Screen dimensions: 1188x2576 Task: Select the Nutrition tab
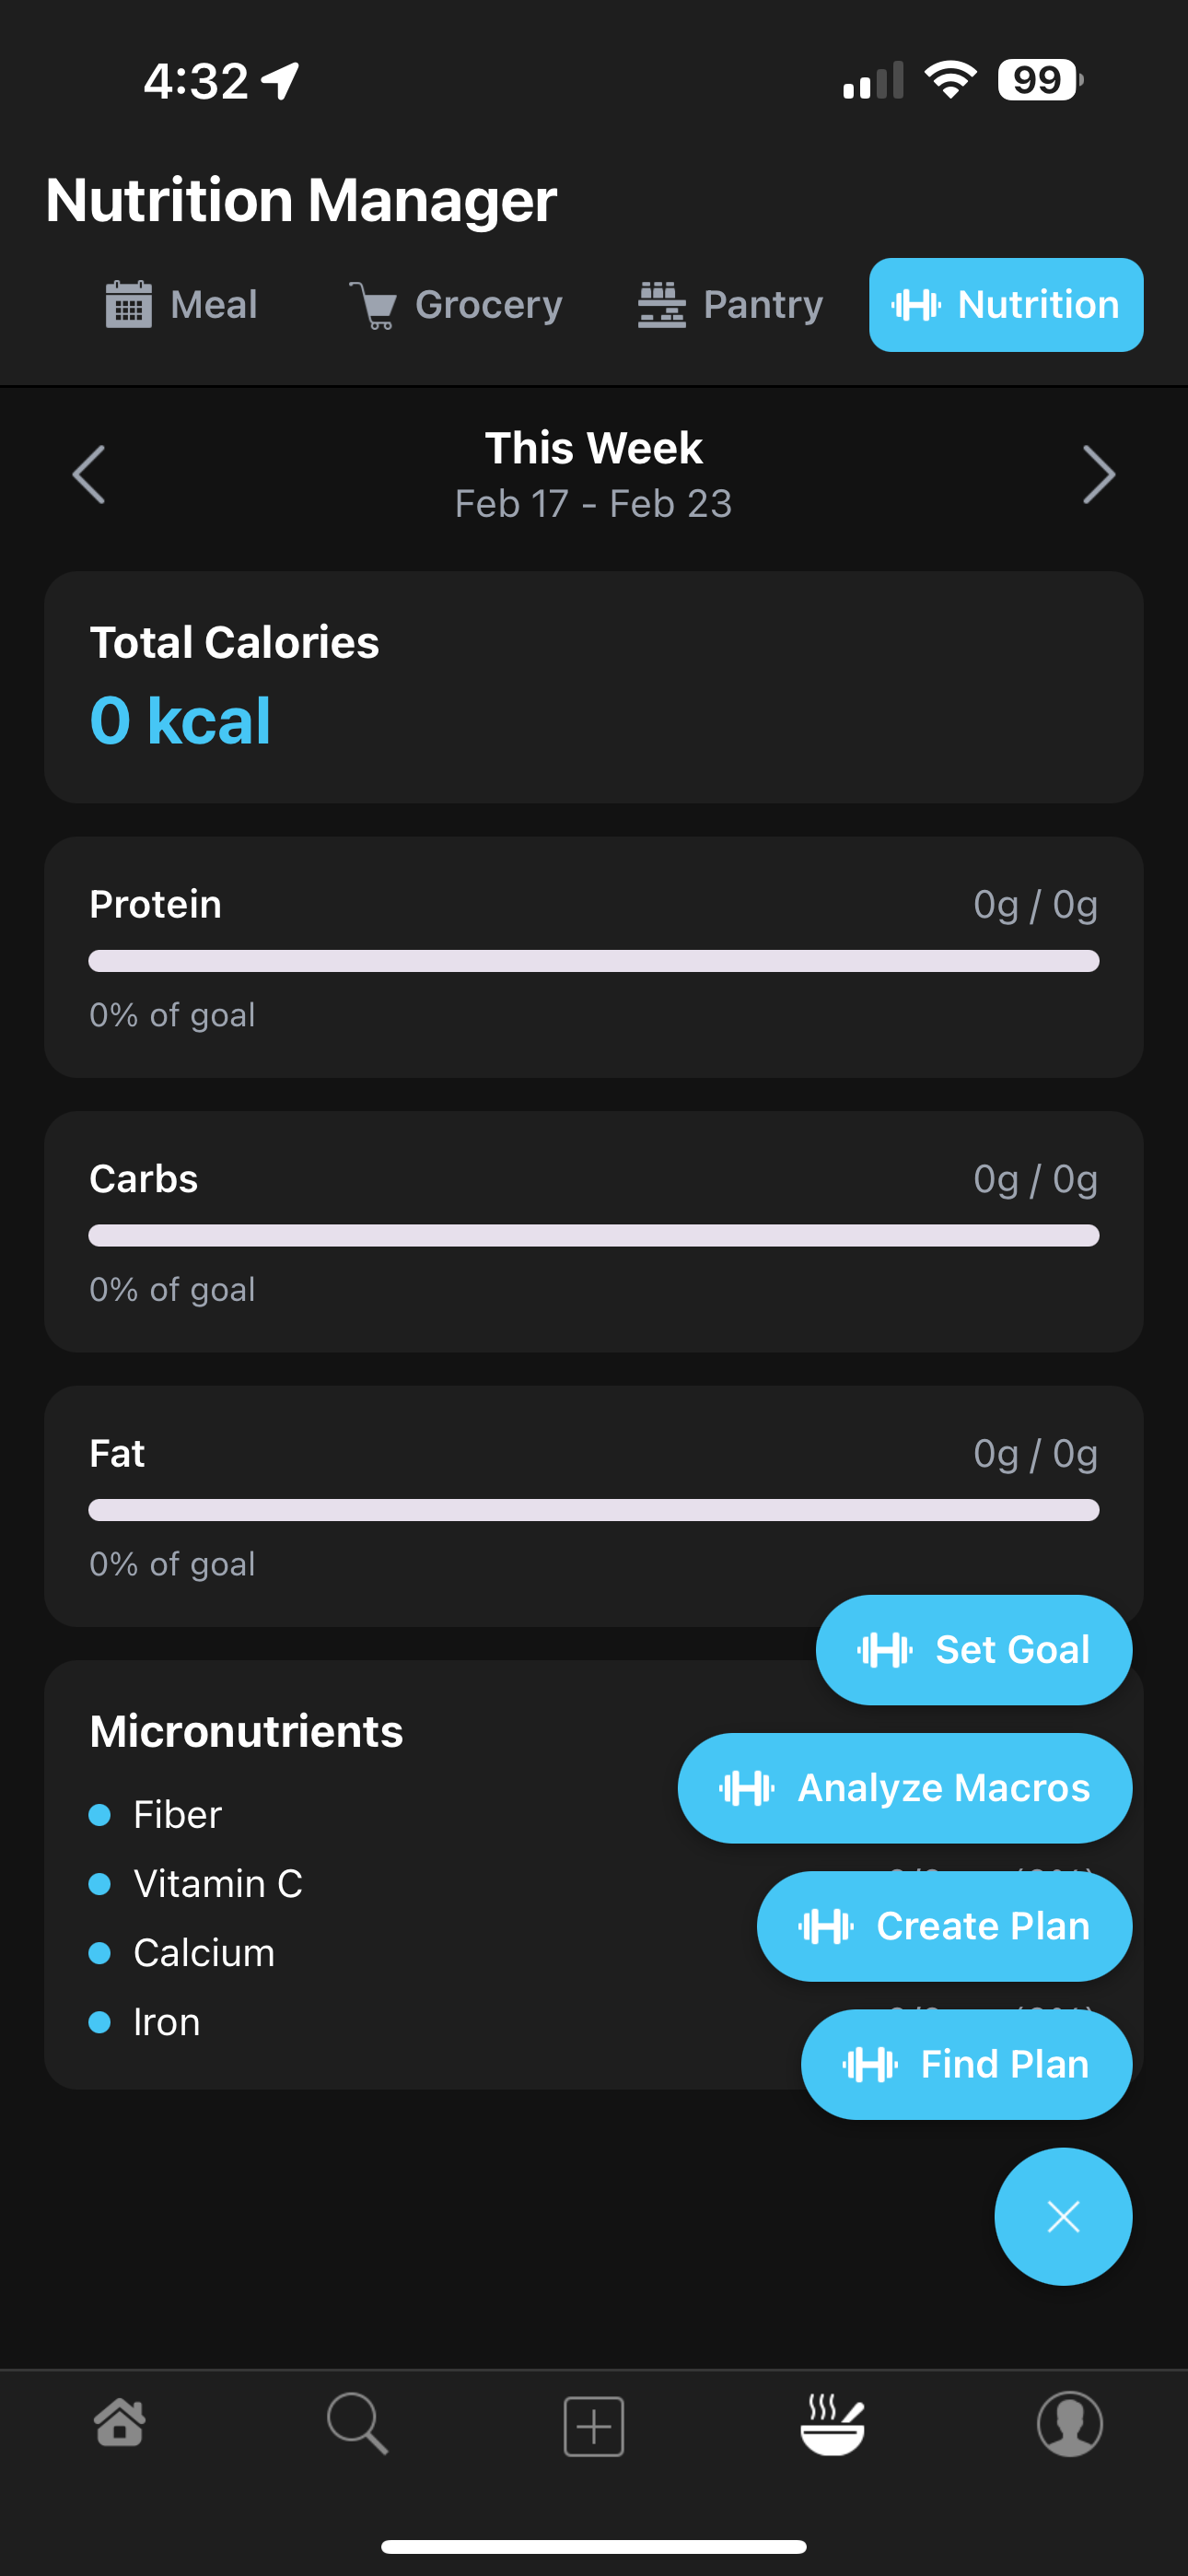(1006, 305)
